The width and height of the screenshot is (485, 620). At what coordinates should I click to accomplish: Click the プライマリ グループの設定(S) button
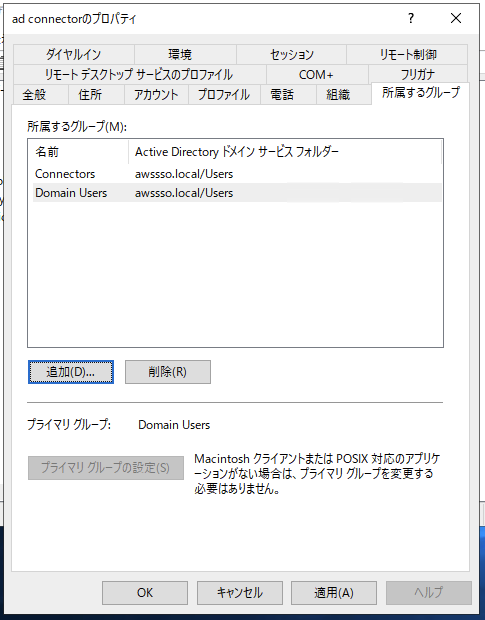tap(106, 468)
